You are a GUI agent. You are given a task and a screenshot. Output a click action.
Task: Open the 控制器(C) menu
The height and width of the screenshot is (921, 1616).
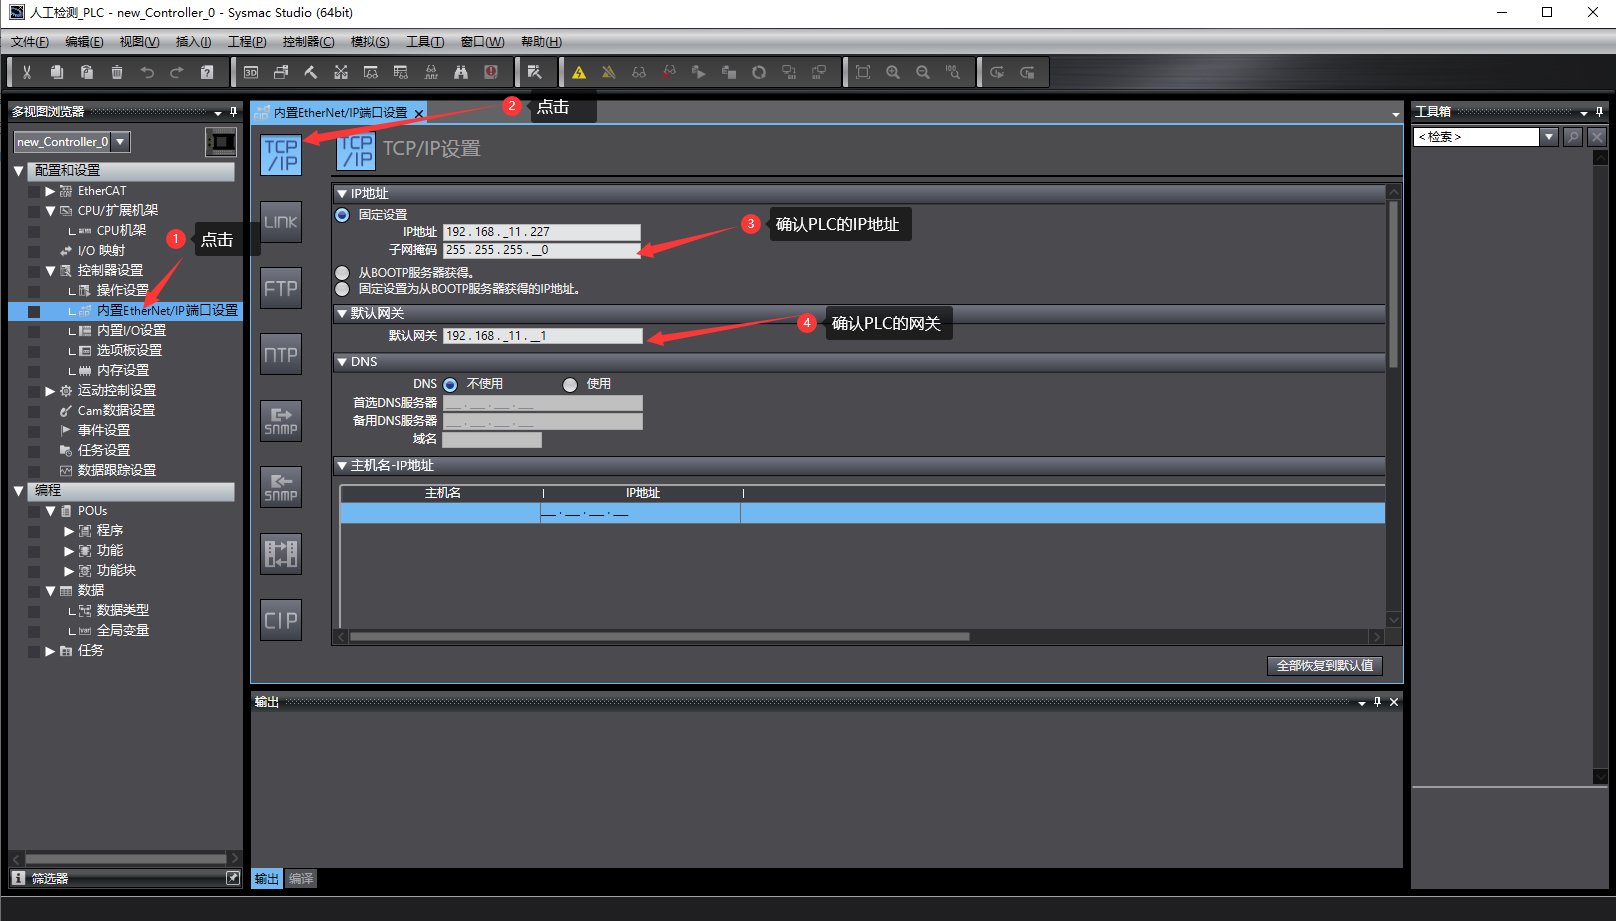(308, 42)
